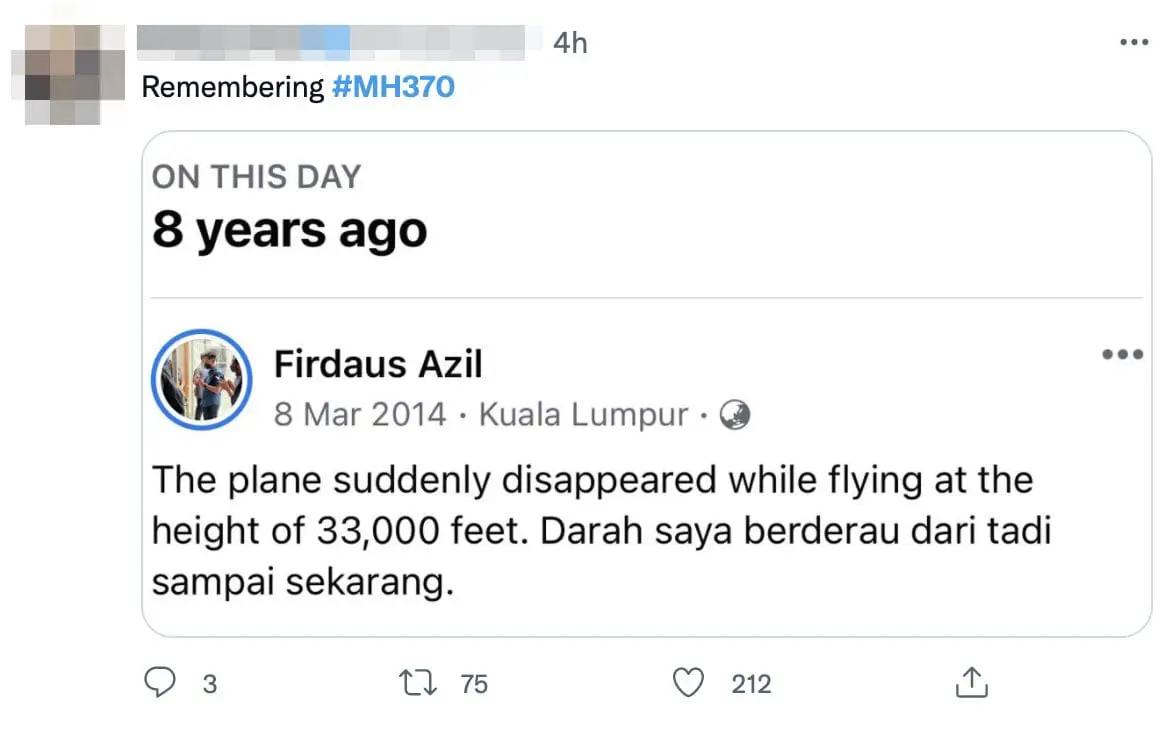Image resolution: width=1176 pixels, height=734 pixels.
Task: Click the share upload icon
Action: tap(971, 683)
